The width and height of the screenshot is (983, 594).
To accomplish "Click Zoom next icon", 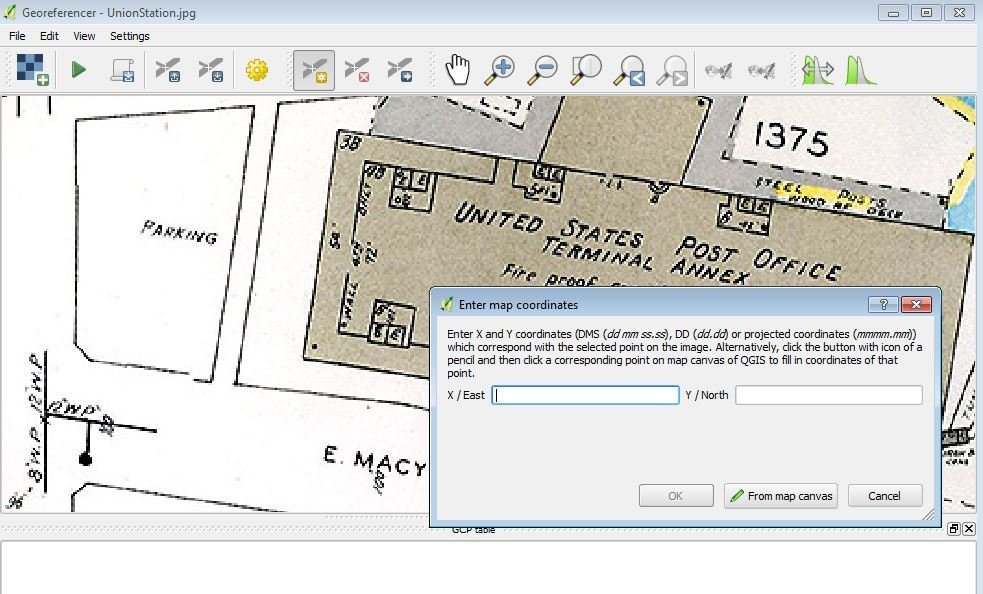I will click(673, 70).
